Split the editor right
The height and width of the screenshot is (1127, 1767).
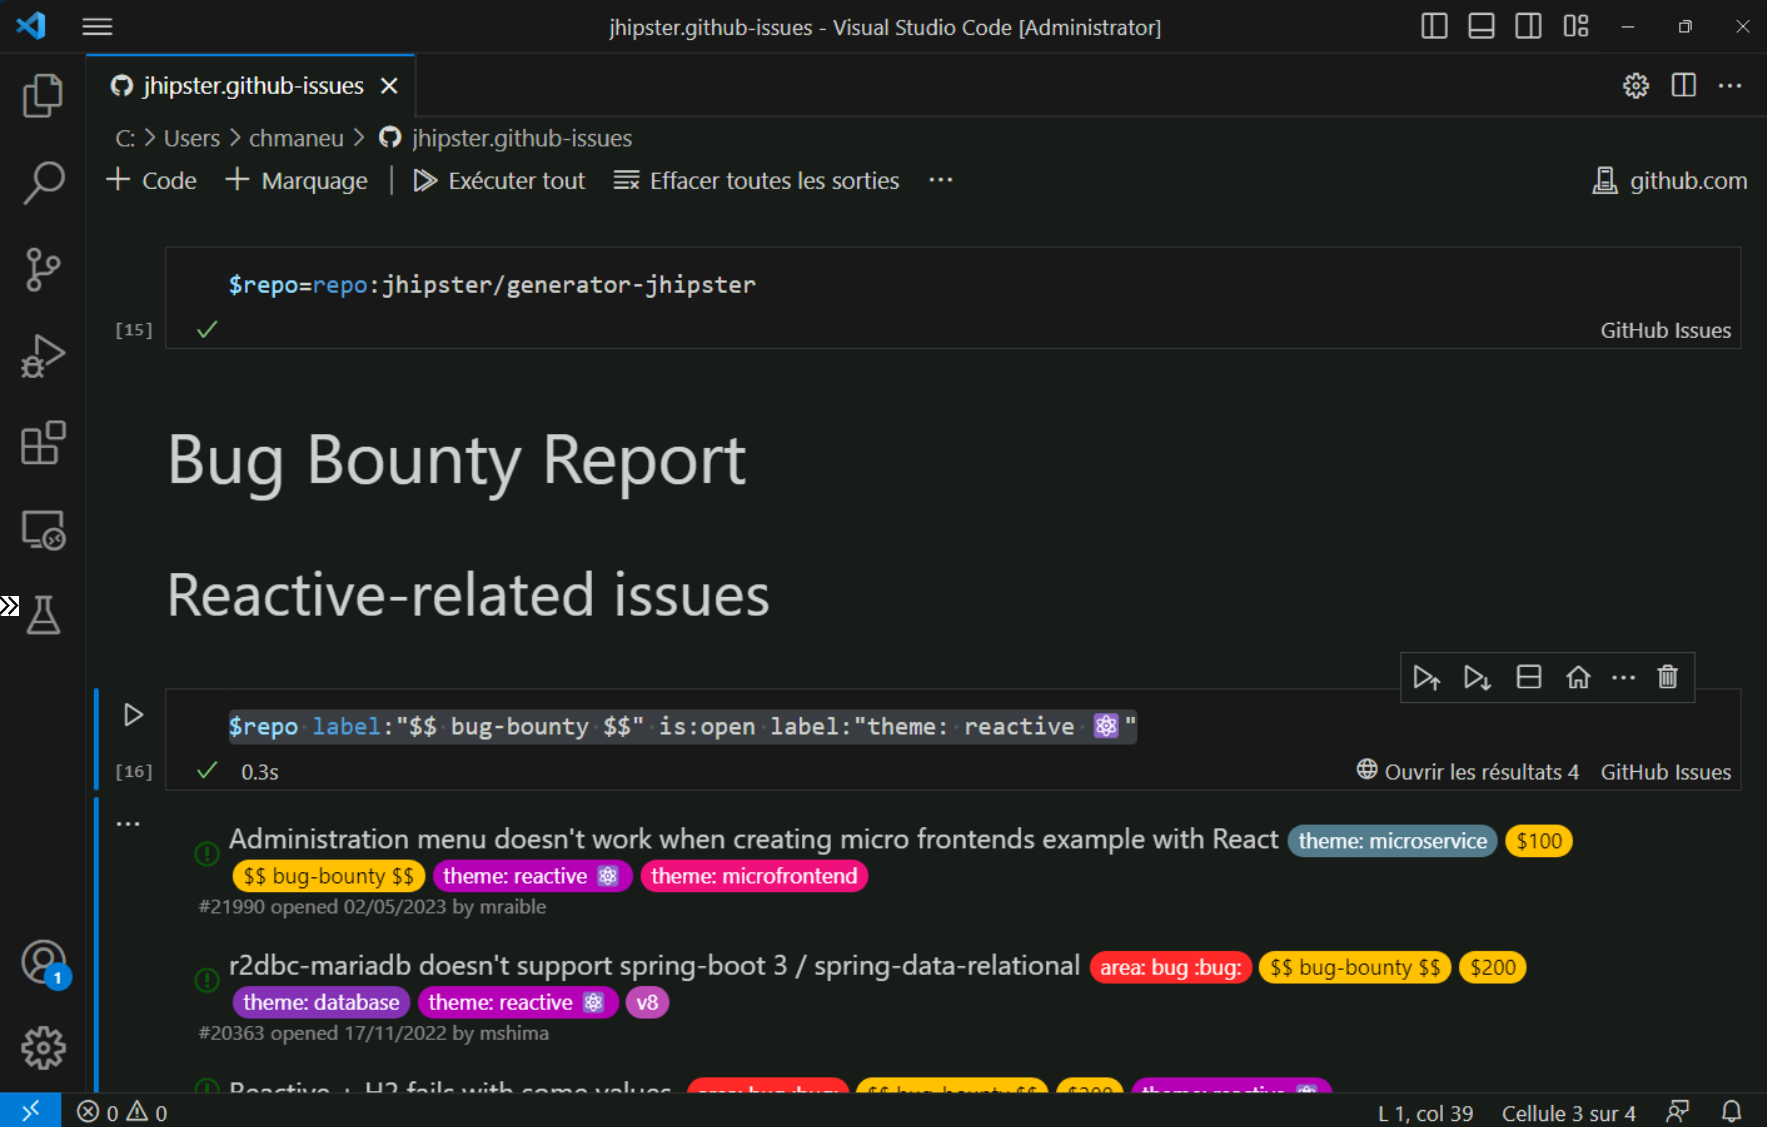point(1684,86)
